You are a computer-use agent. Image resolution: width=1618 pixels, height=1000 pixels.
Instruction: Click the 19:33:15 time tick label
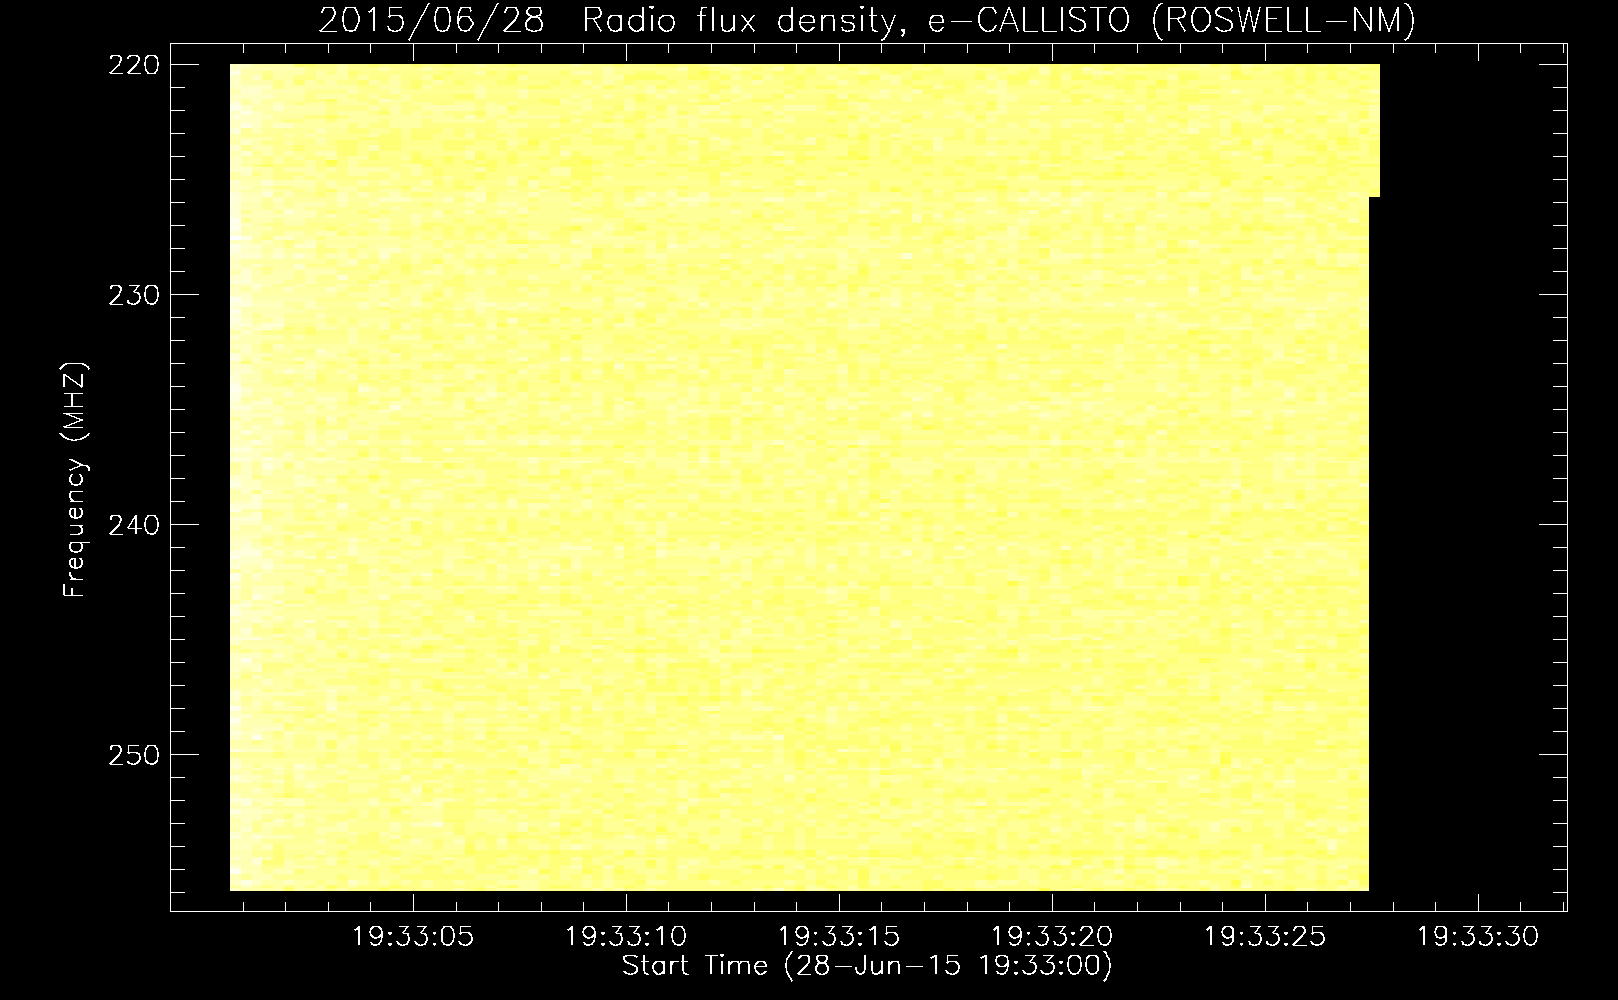(839, 937)
